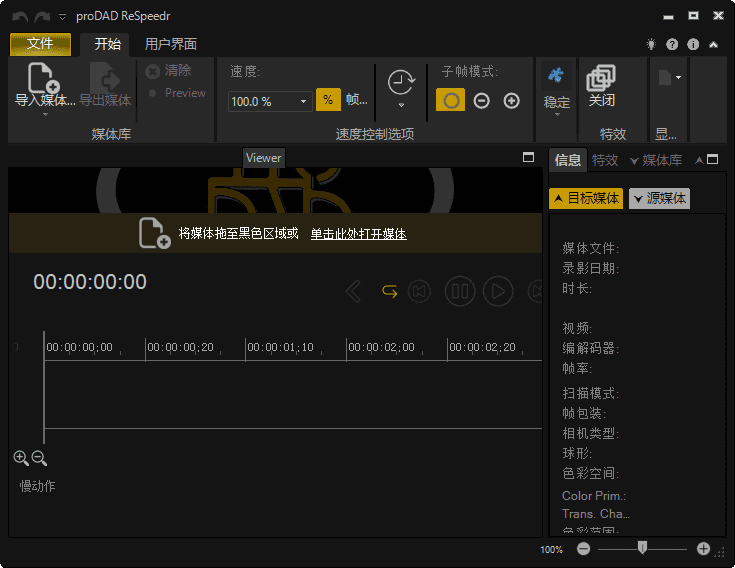The height and width of the screenshot is (568, 735).
Task: Click the 关闭 effects icon in ribbon
Action: coord(601,77)
